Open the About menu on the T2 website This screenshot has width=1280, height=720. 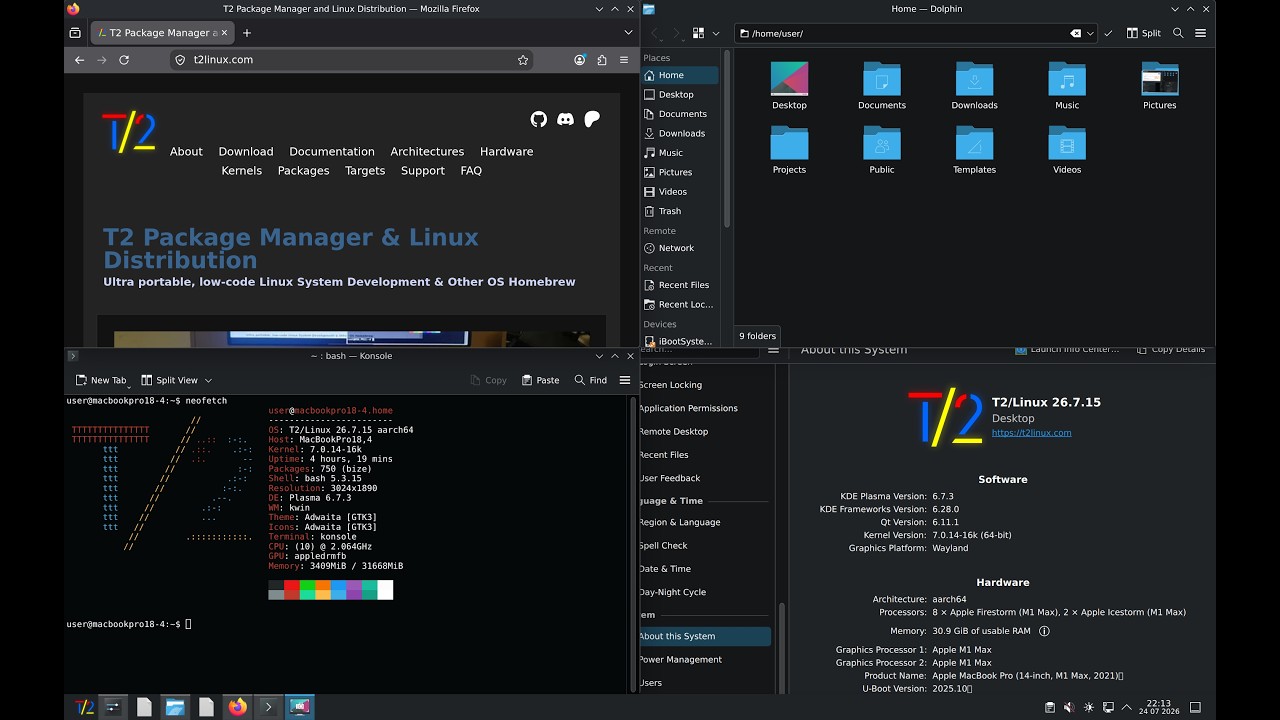point(186,151)
